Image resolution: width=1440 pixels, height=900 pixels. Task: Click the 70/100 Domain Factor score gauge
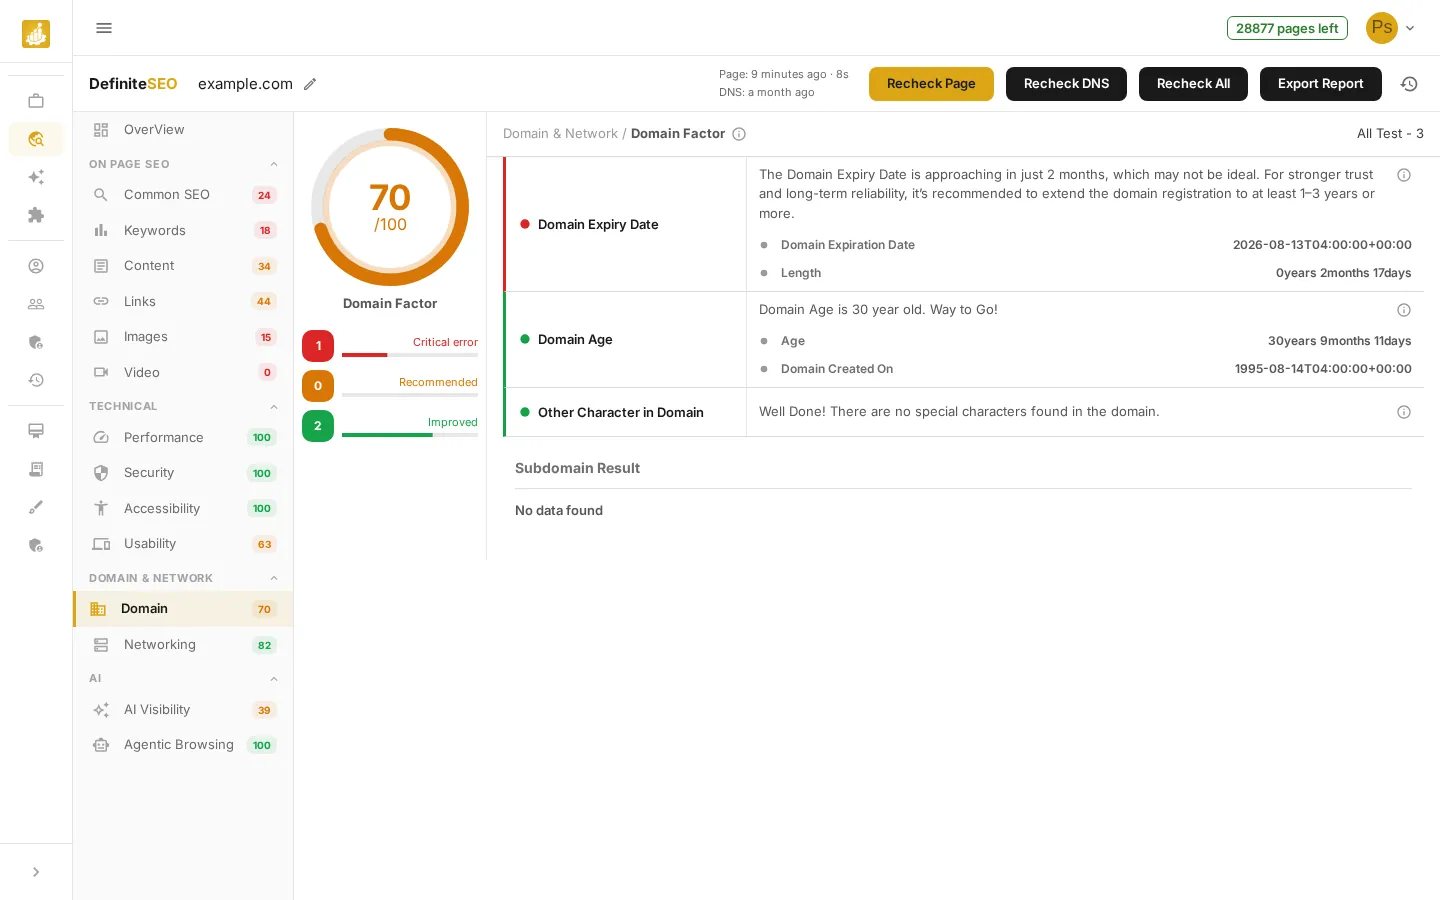click(390, 207)
